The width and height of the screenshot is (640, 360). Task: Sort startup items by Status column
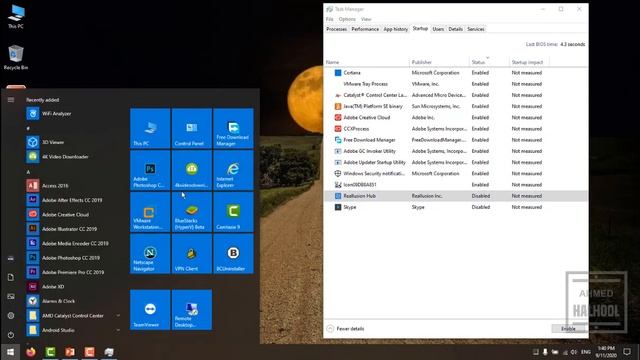(x=489, y=62)
